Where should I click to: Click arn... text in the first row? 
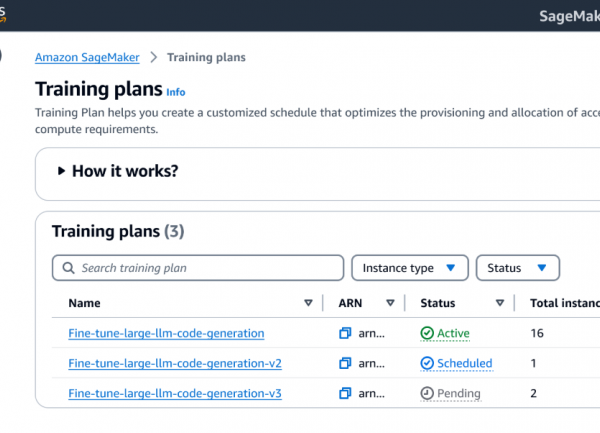point(372,334)
